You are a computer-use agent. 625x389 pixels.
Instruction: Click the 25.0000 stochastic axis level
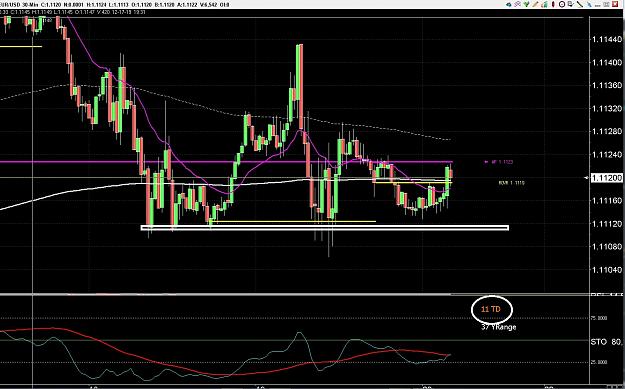[598, 362]
